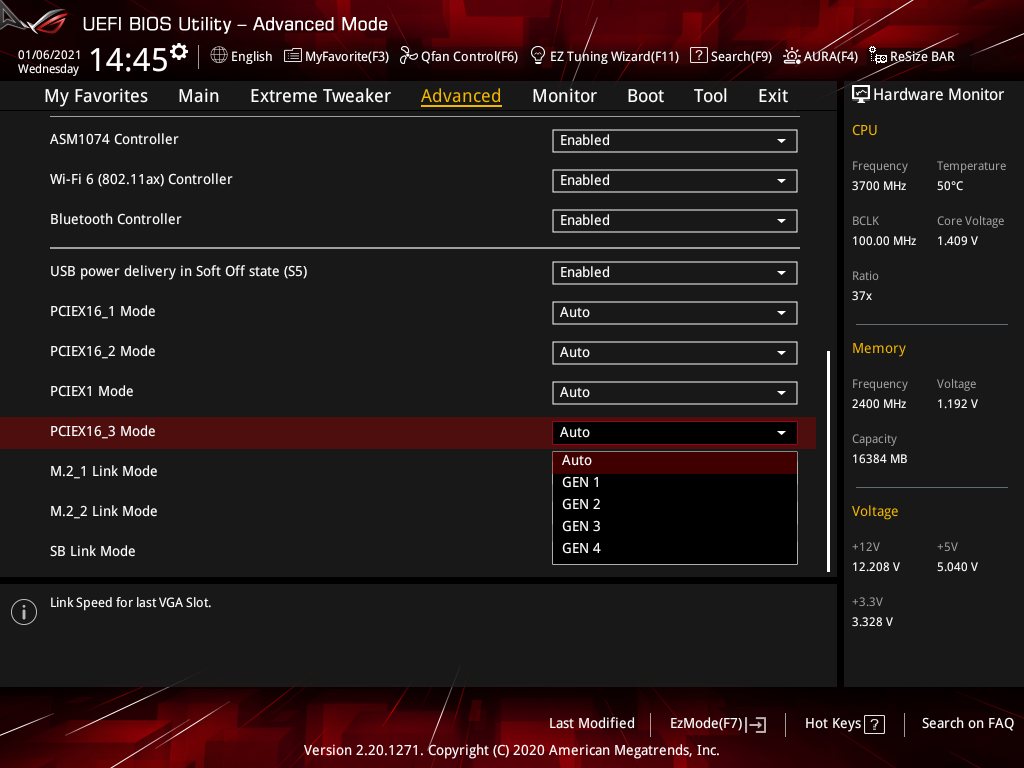Open Search(F9)
The image size is (1024, 768).
tap(731, 56)
